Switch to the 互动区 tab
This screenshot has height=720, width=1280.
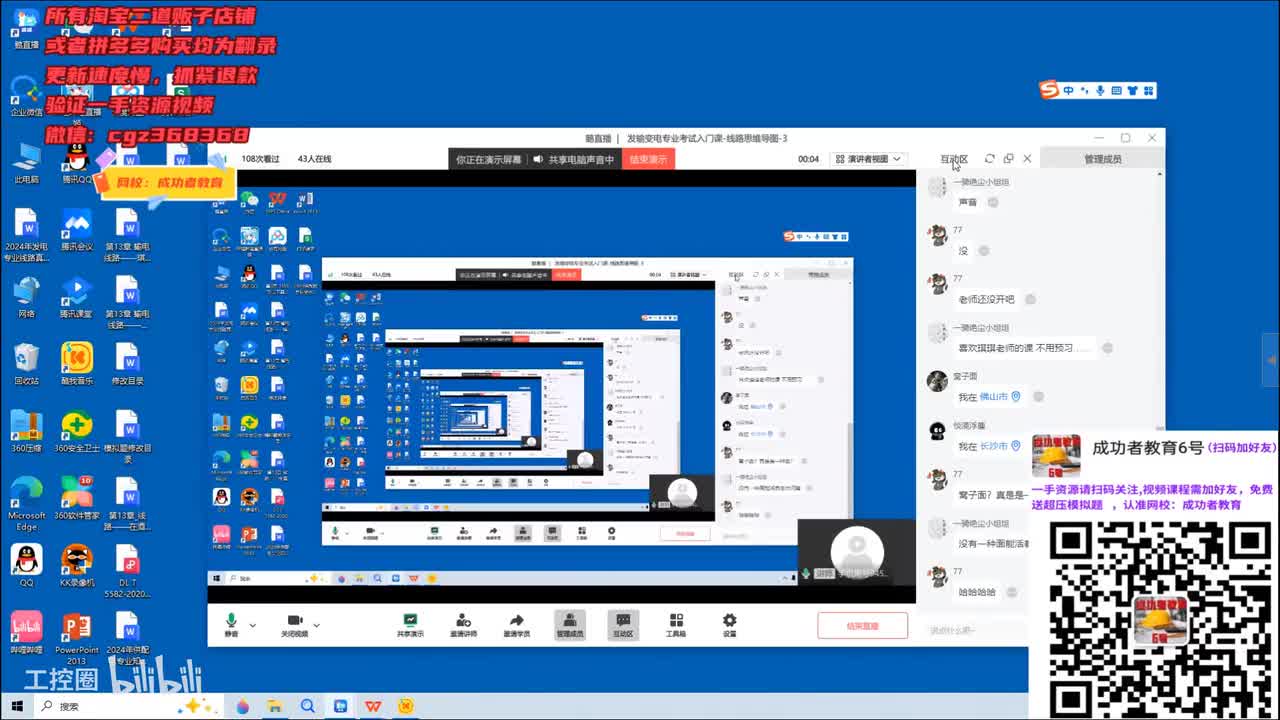point(954,159)
